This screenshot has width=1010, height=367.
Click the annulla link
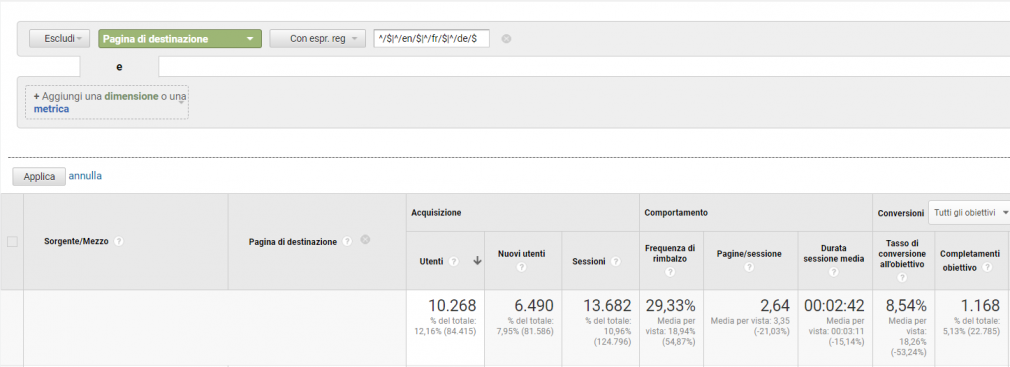[85, 175]
